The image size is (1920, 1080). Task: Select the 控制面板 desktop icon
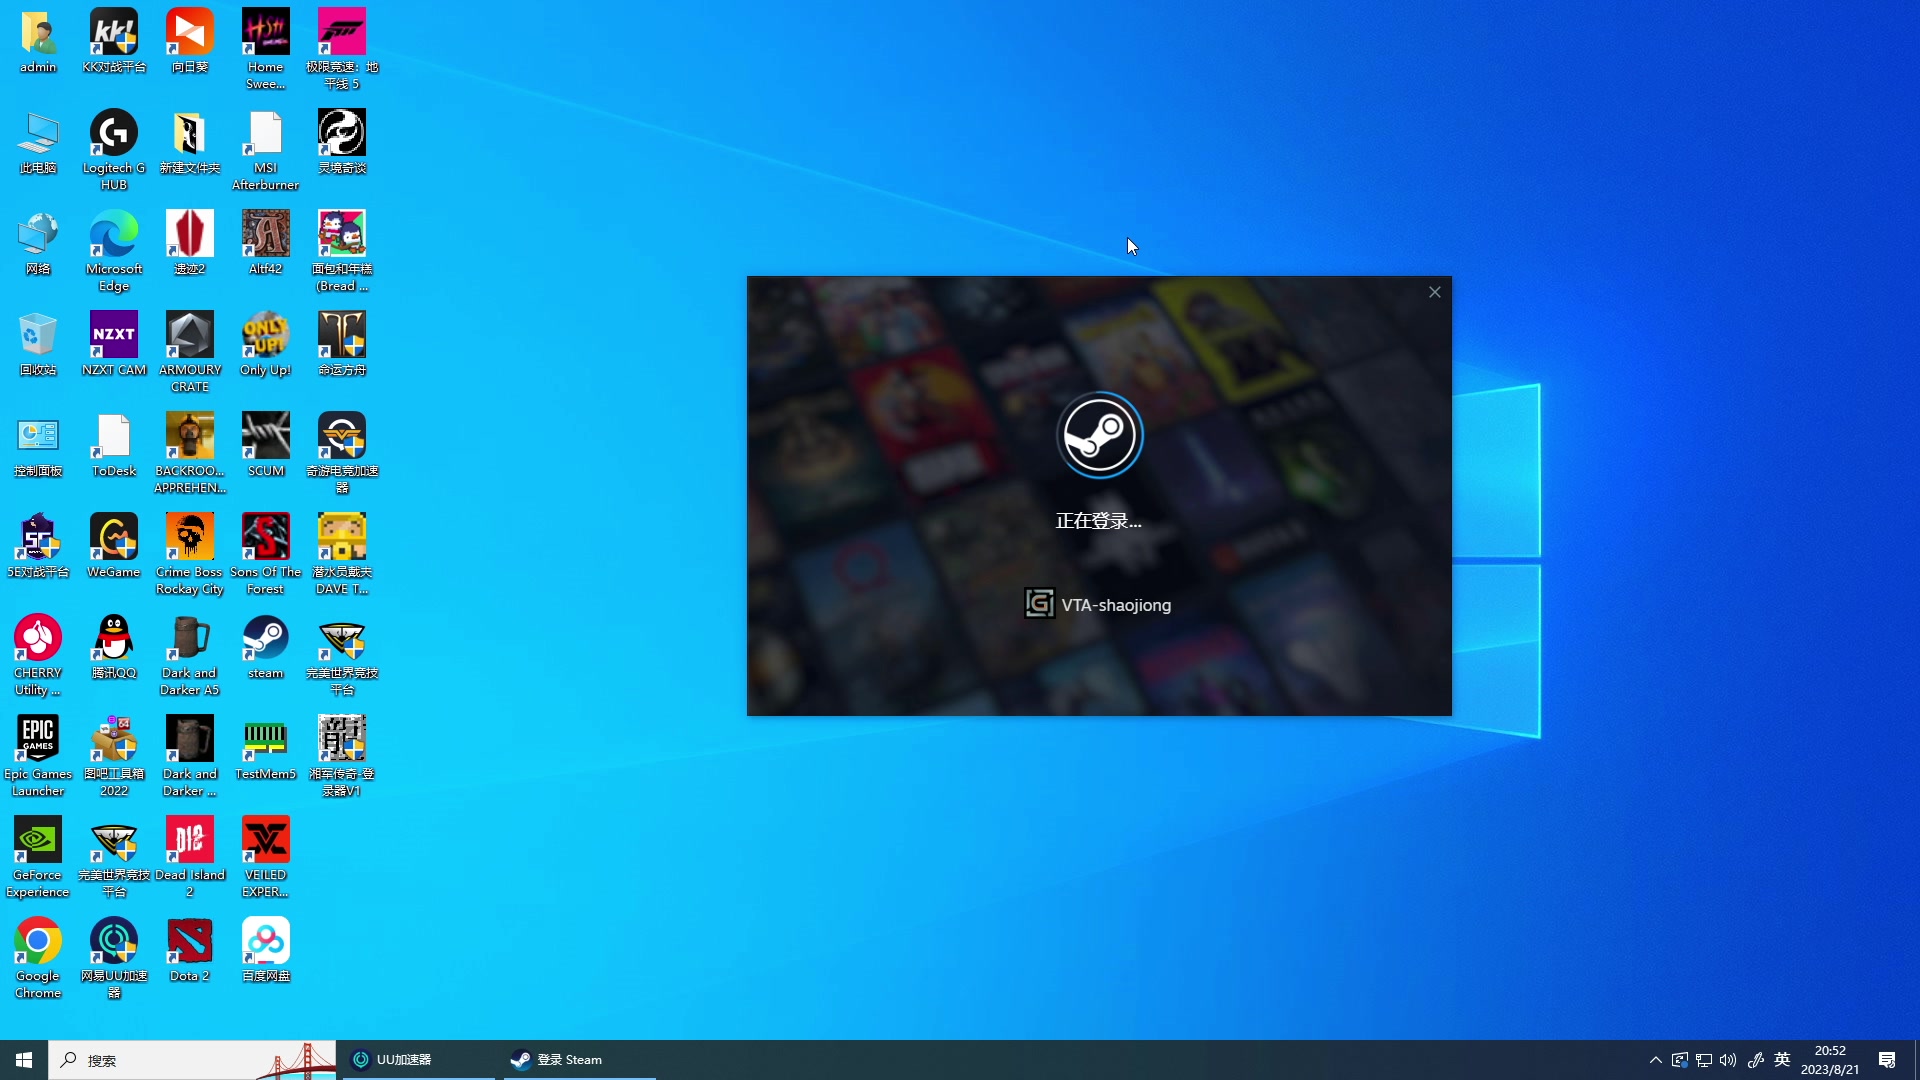38,445
